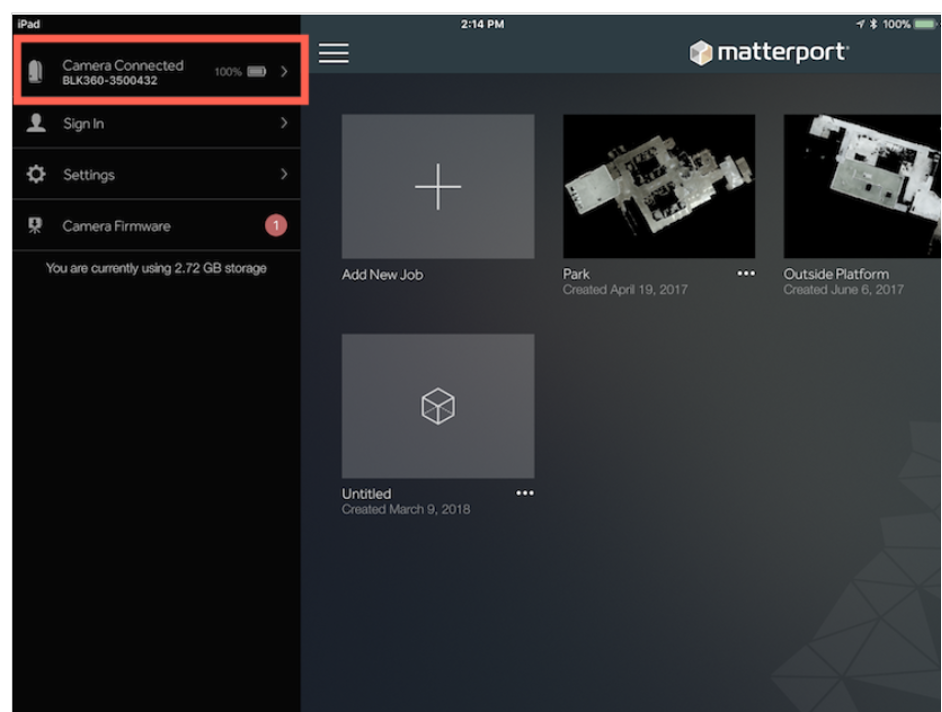Click the Outside Platform title

tap(836, 274)
